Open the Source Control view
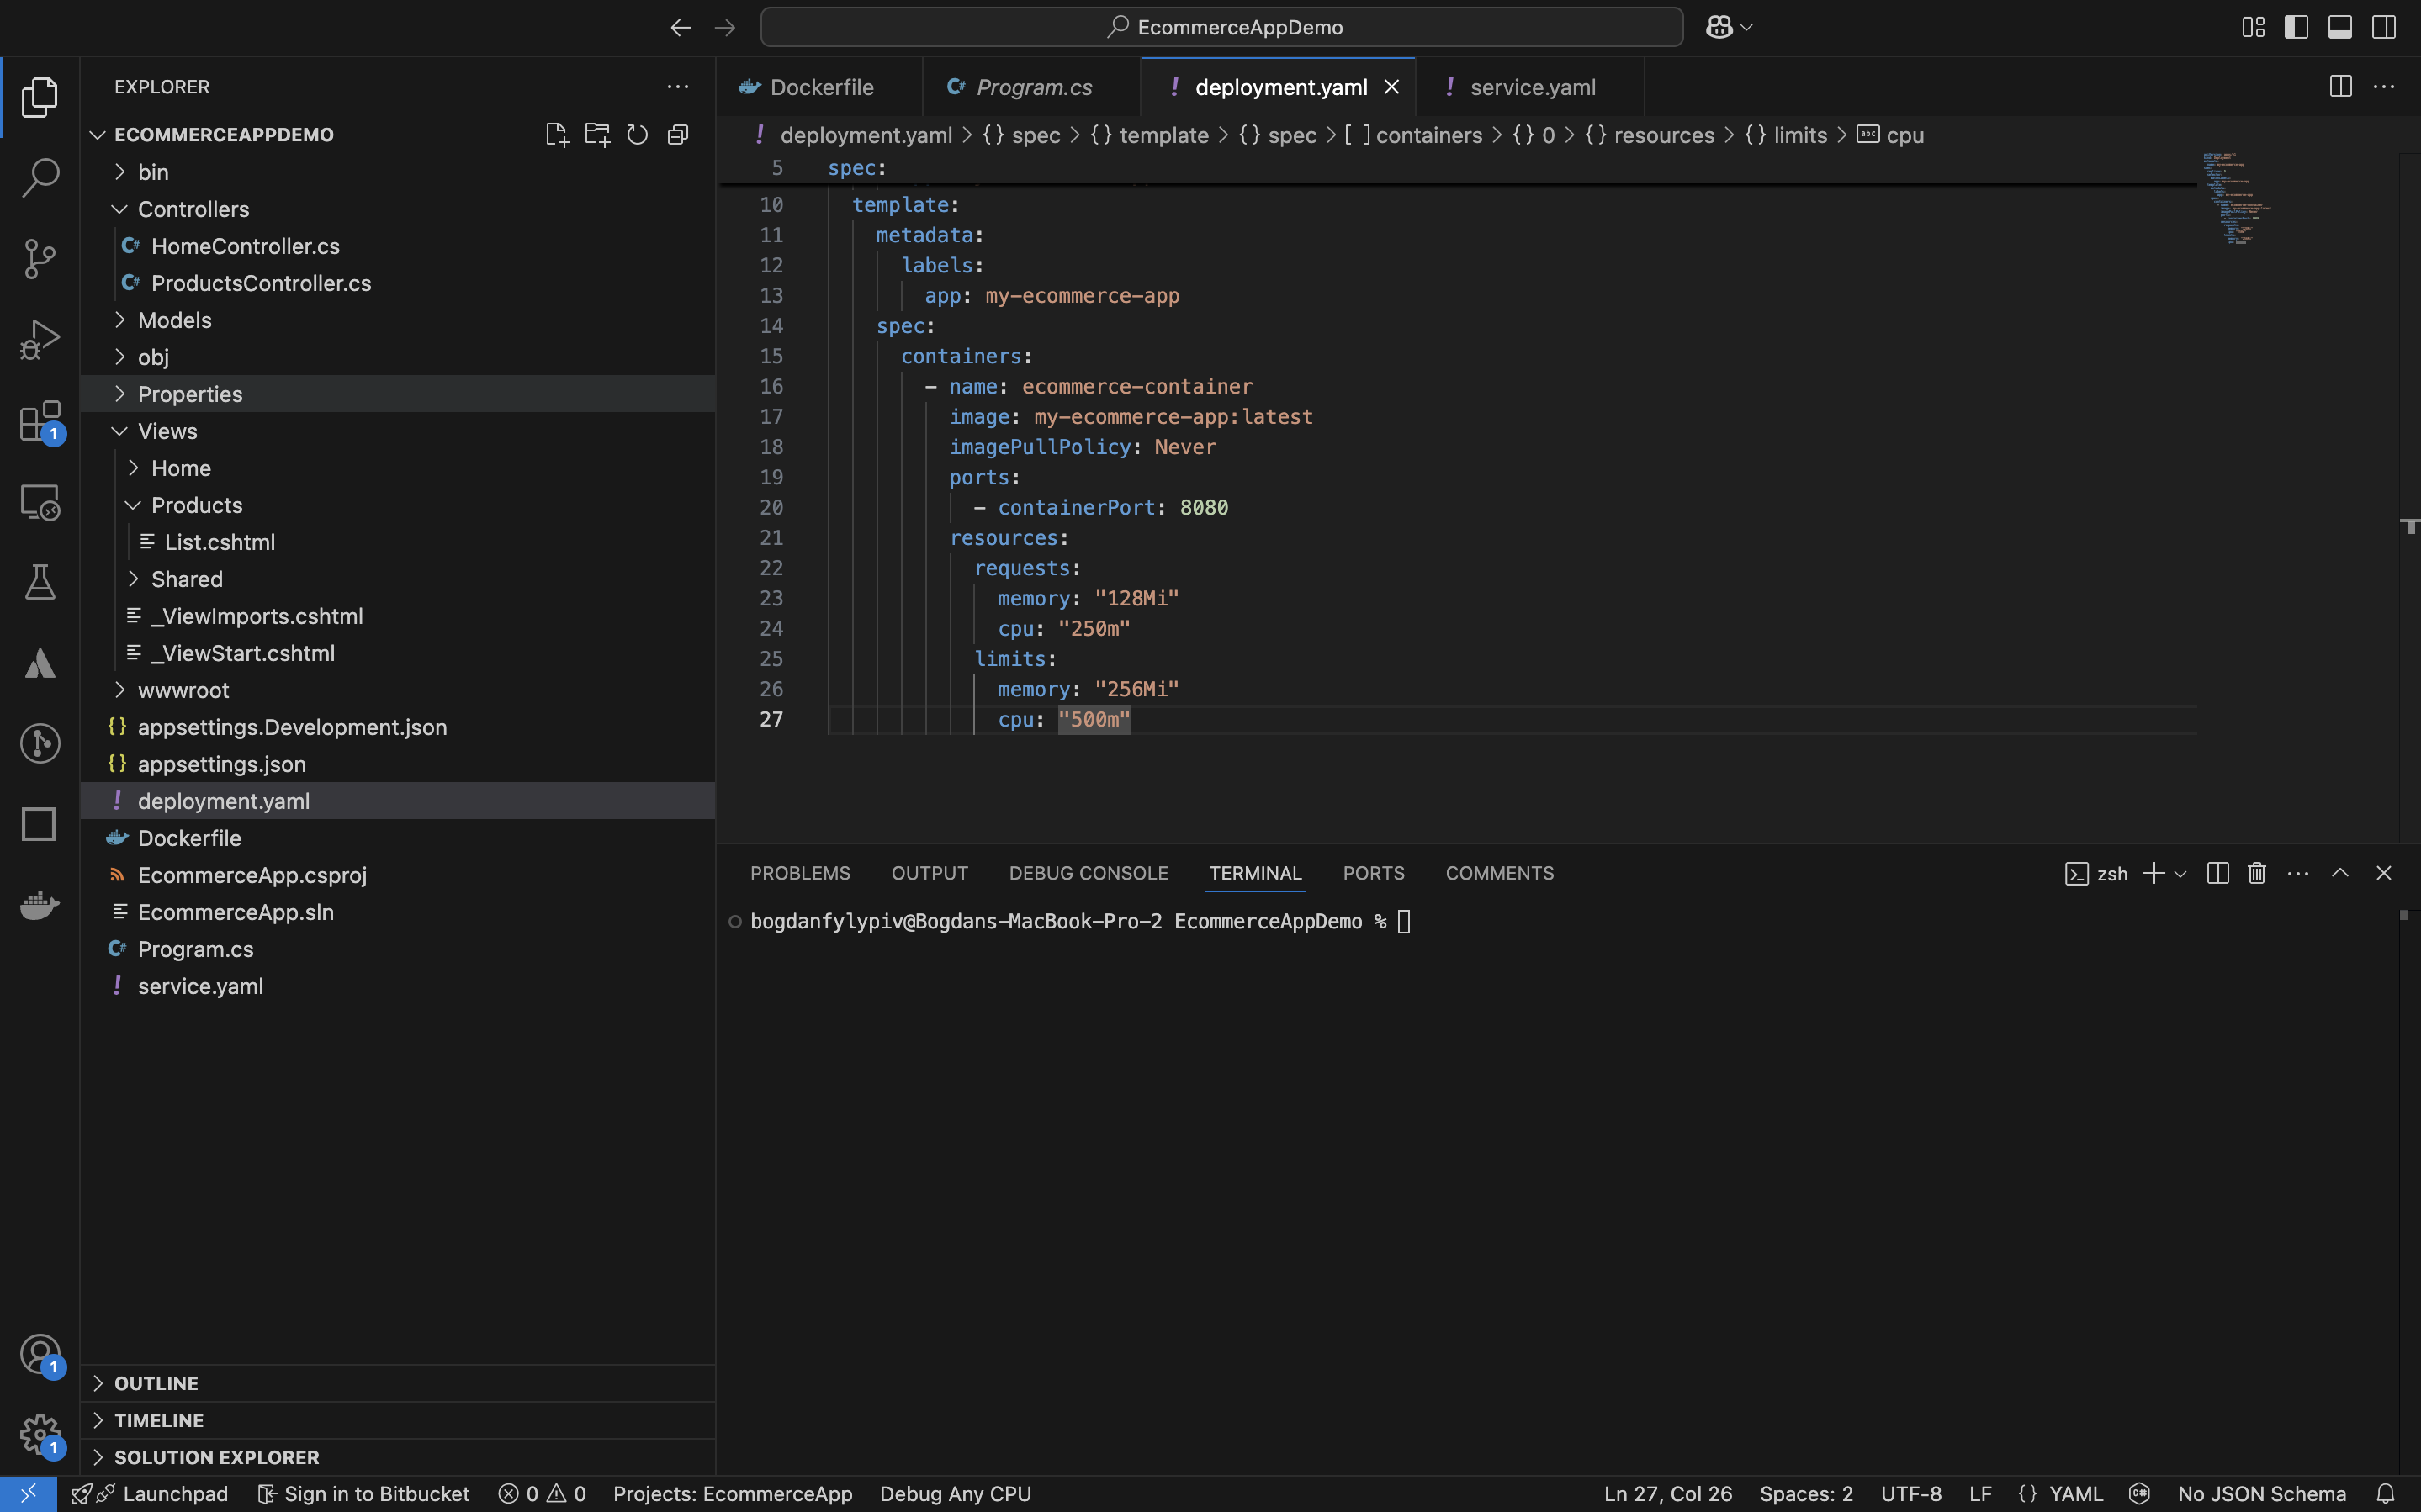The height and width of the screenshot is (1512, 2421). (x=40, y=258)
